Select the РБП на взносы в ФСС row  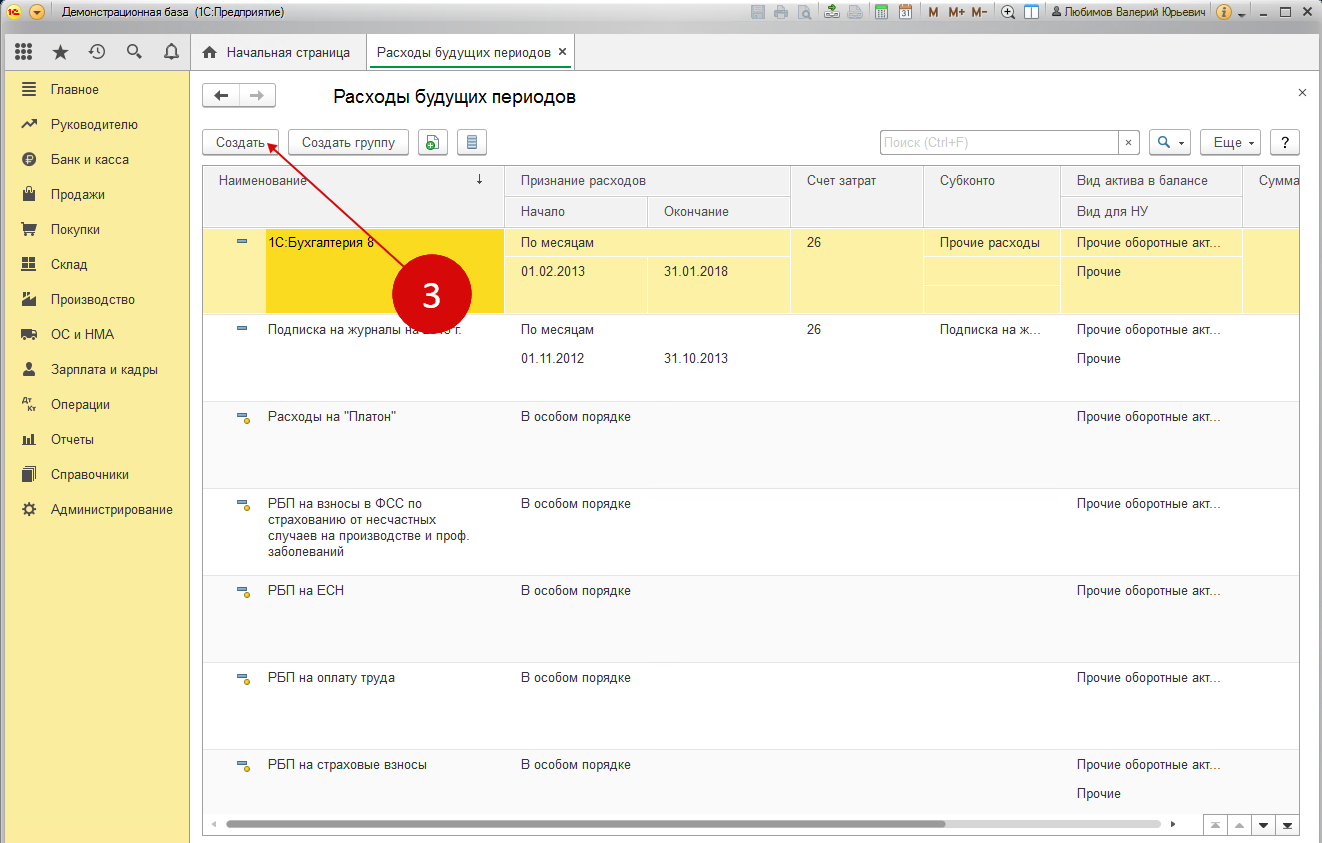pos(751,532)
